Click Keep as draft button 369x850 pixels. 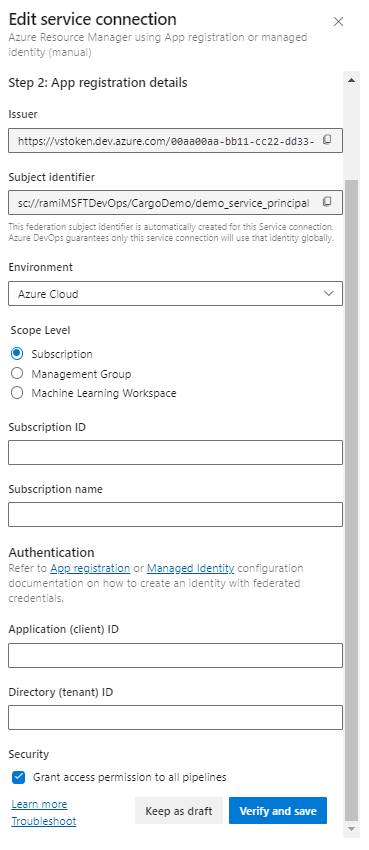(179, 811)
